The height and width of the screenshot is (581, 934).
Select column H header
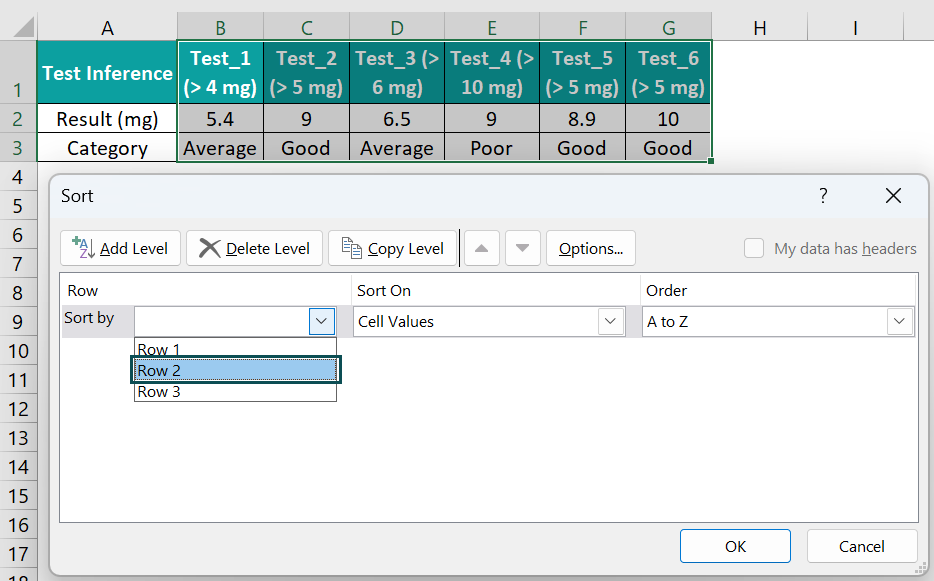(759, 27)
